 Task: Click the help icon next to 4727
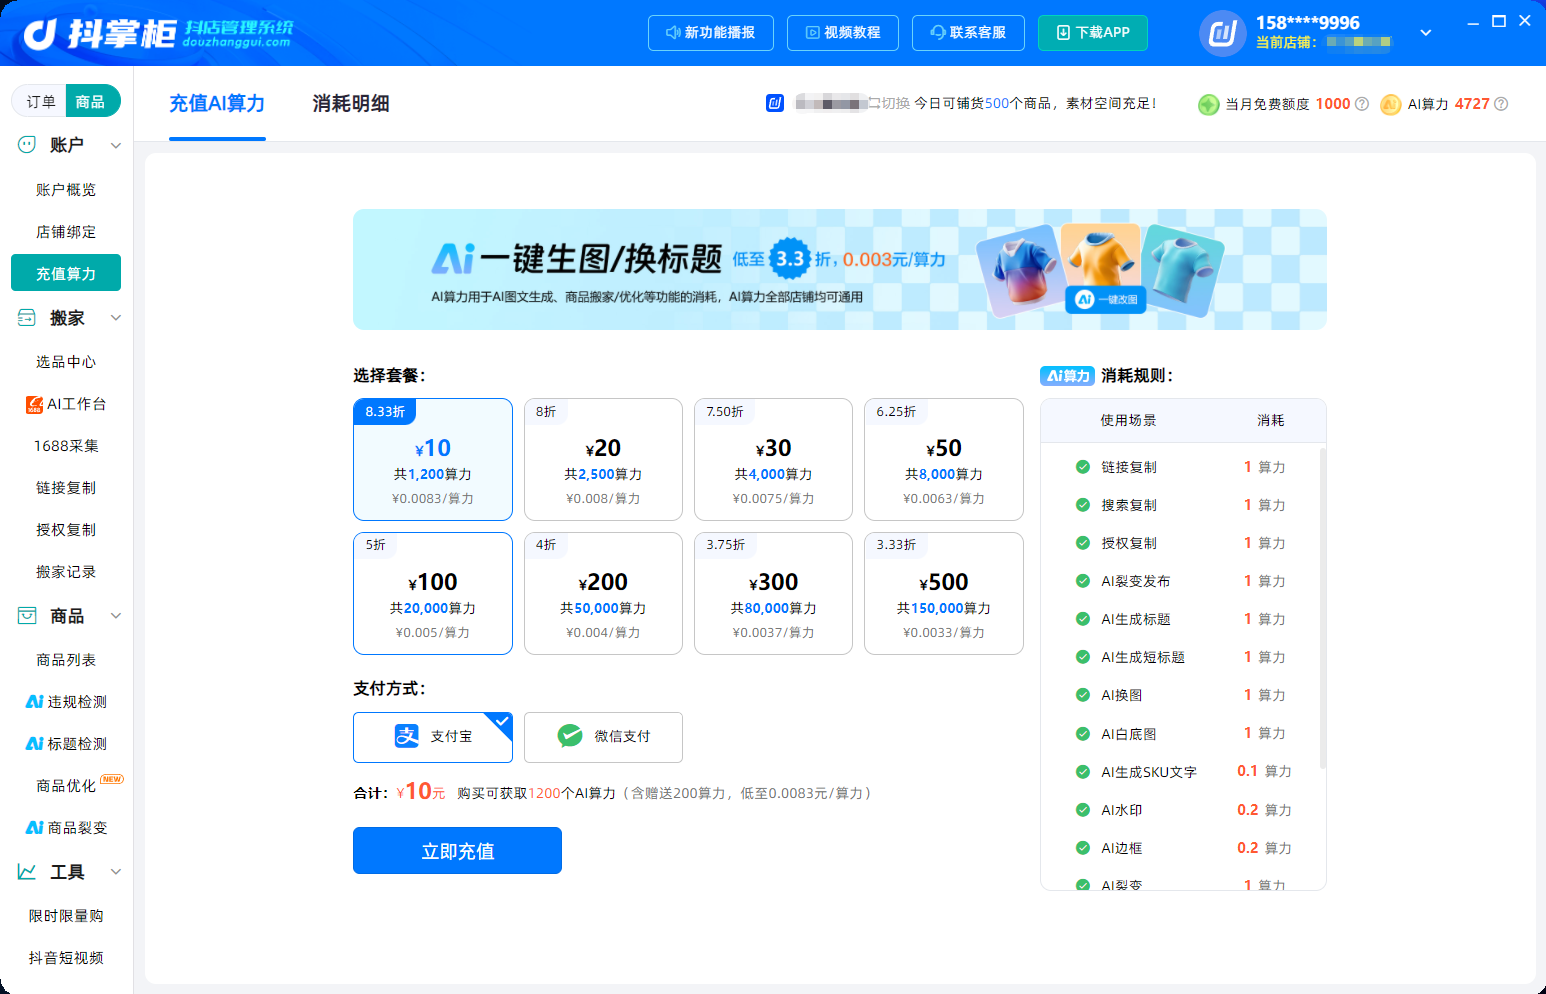pyautogui.click(x=1501, y=104)
